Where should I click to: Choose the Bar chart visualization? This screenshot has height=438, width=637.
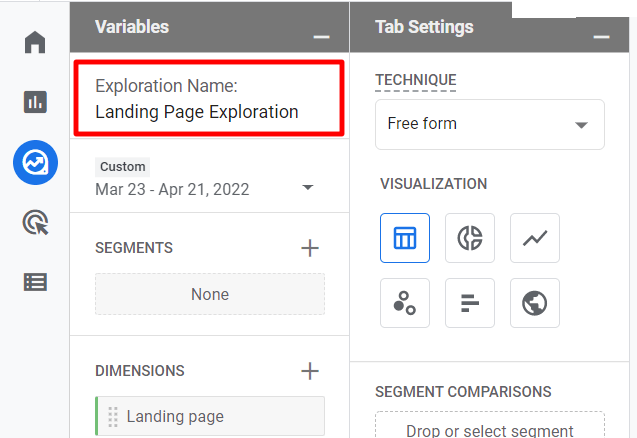470,303
